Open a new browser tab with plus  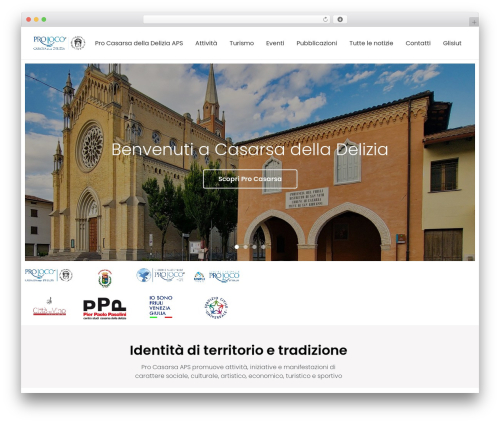tap(474, 22)
